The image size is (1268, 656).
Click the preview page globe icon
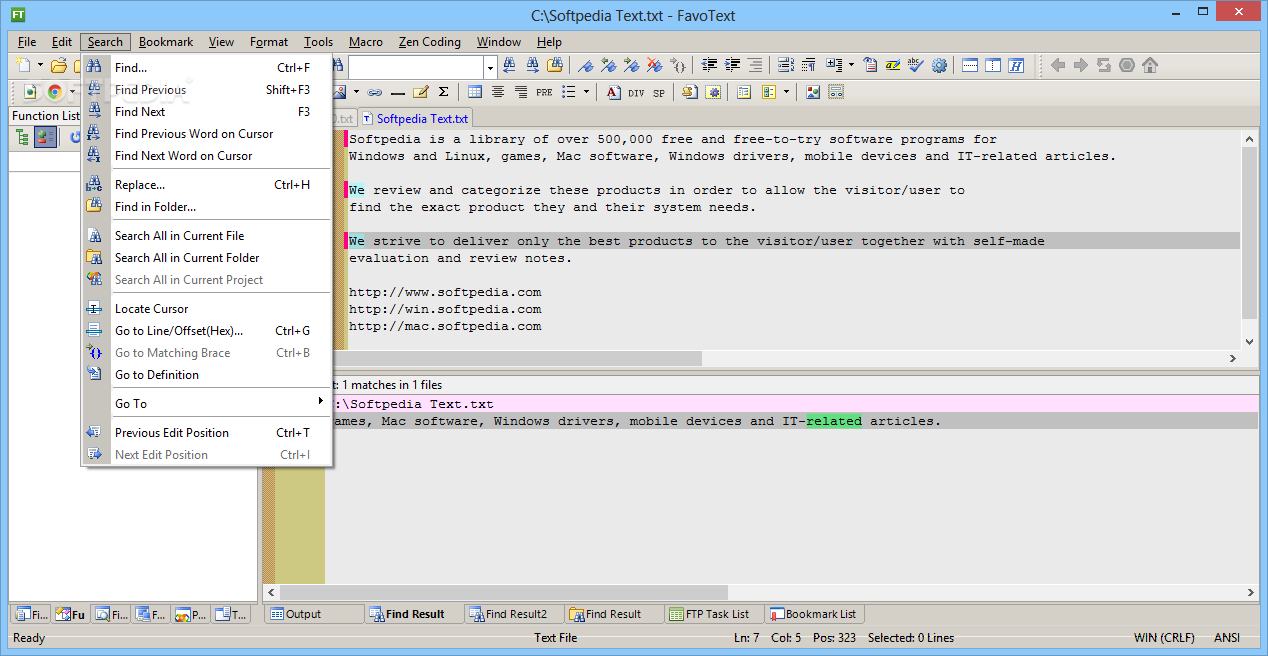(x=30, y=92)
